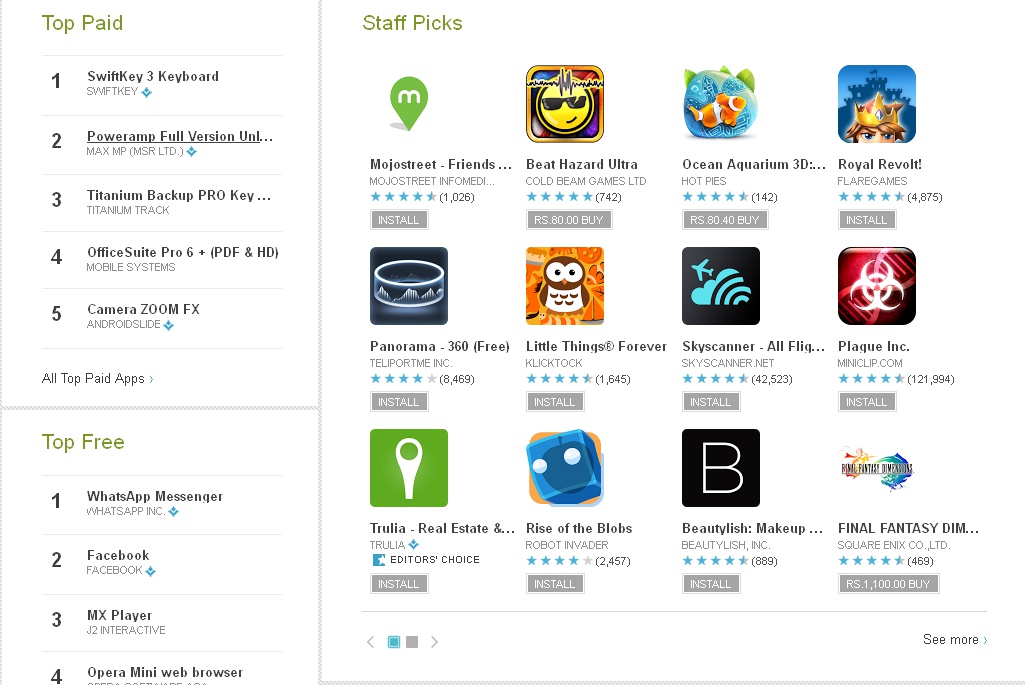Open the Mojostreet app icon

coord(409,103)
